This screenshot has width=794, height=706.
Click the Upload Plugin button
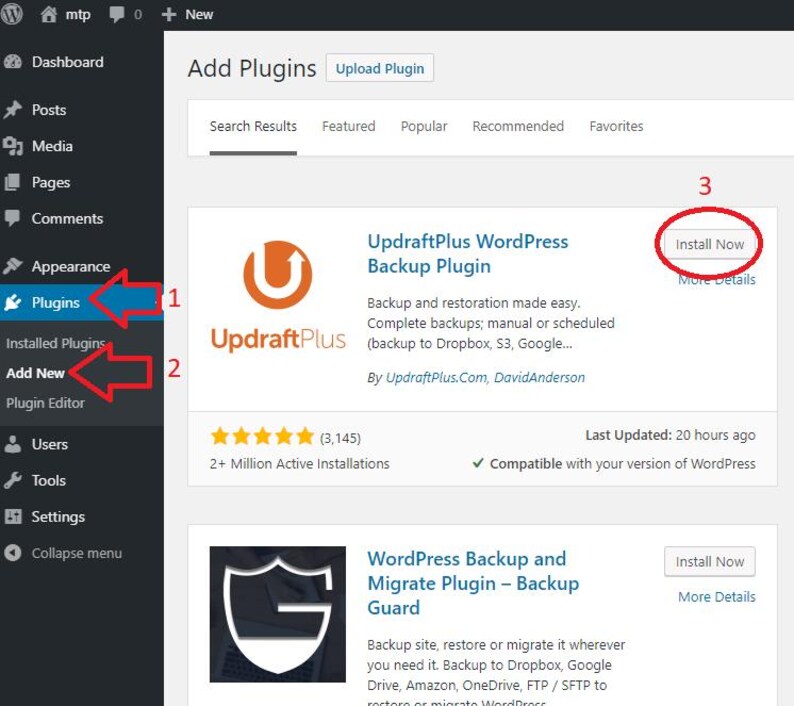pos(380,68)
